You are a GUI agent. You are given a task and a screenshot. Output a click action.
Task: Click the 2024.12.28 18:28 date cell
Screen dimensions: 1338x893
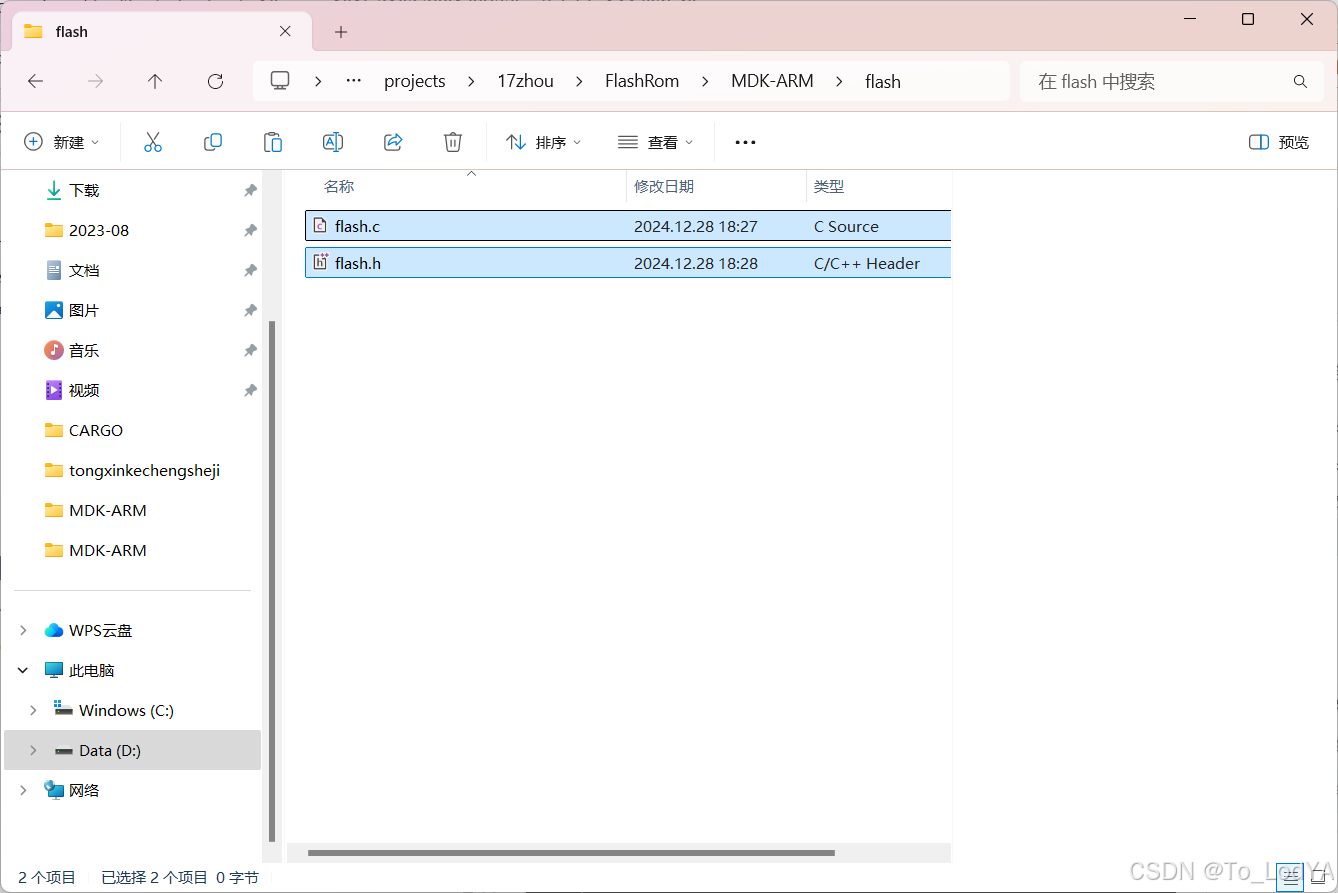tap(696, 263)
